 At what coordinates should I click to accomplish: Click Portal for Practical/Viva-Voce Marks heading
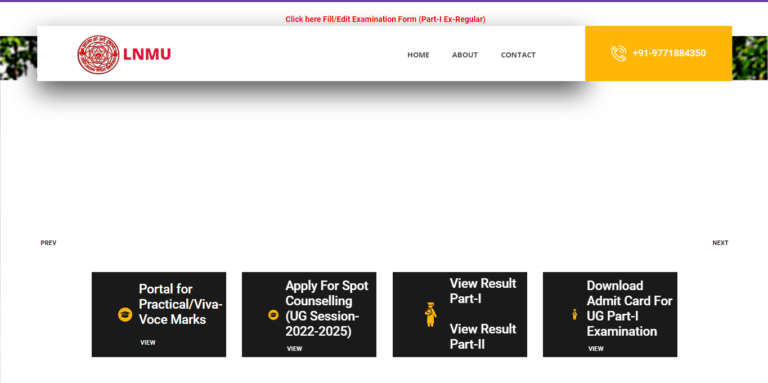click(180, 304)
